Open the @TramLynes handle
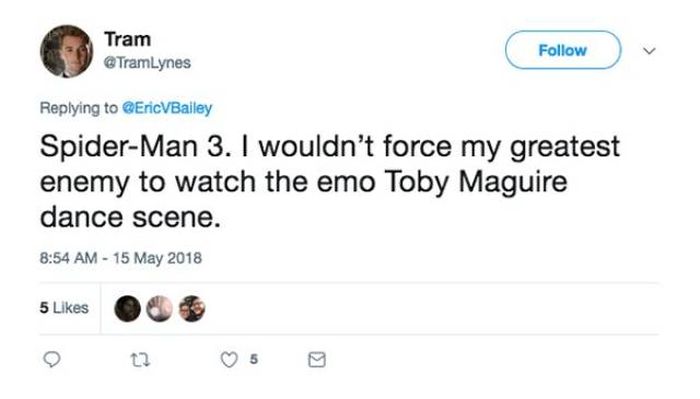The height and width of the screenshot is (399, 700). (x=147, y=63)
